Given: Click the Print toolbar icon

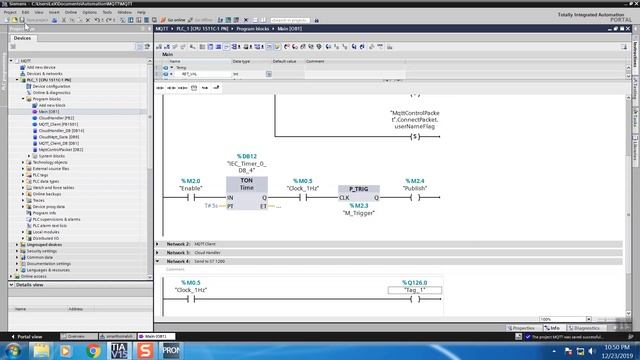Looking at the screenshot, I should pyautogui.click(x=54, y=20).
